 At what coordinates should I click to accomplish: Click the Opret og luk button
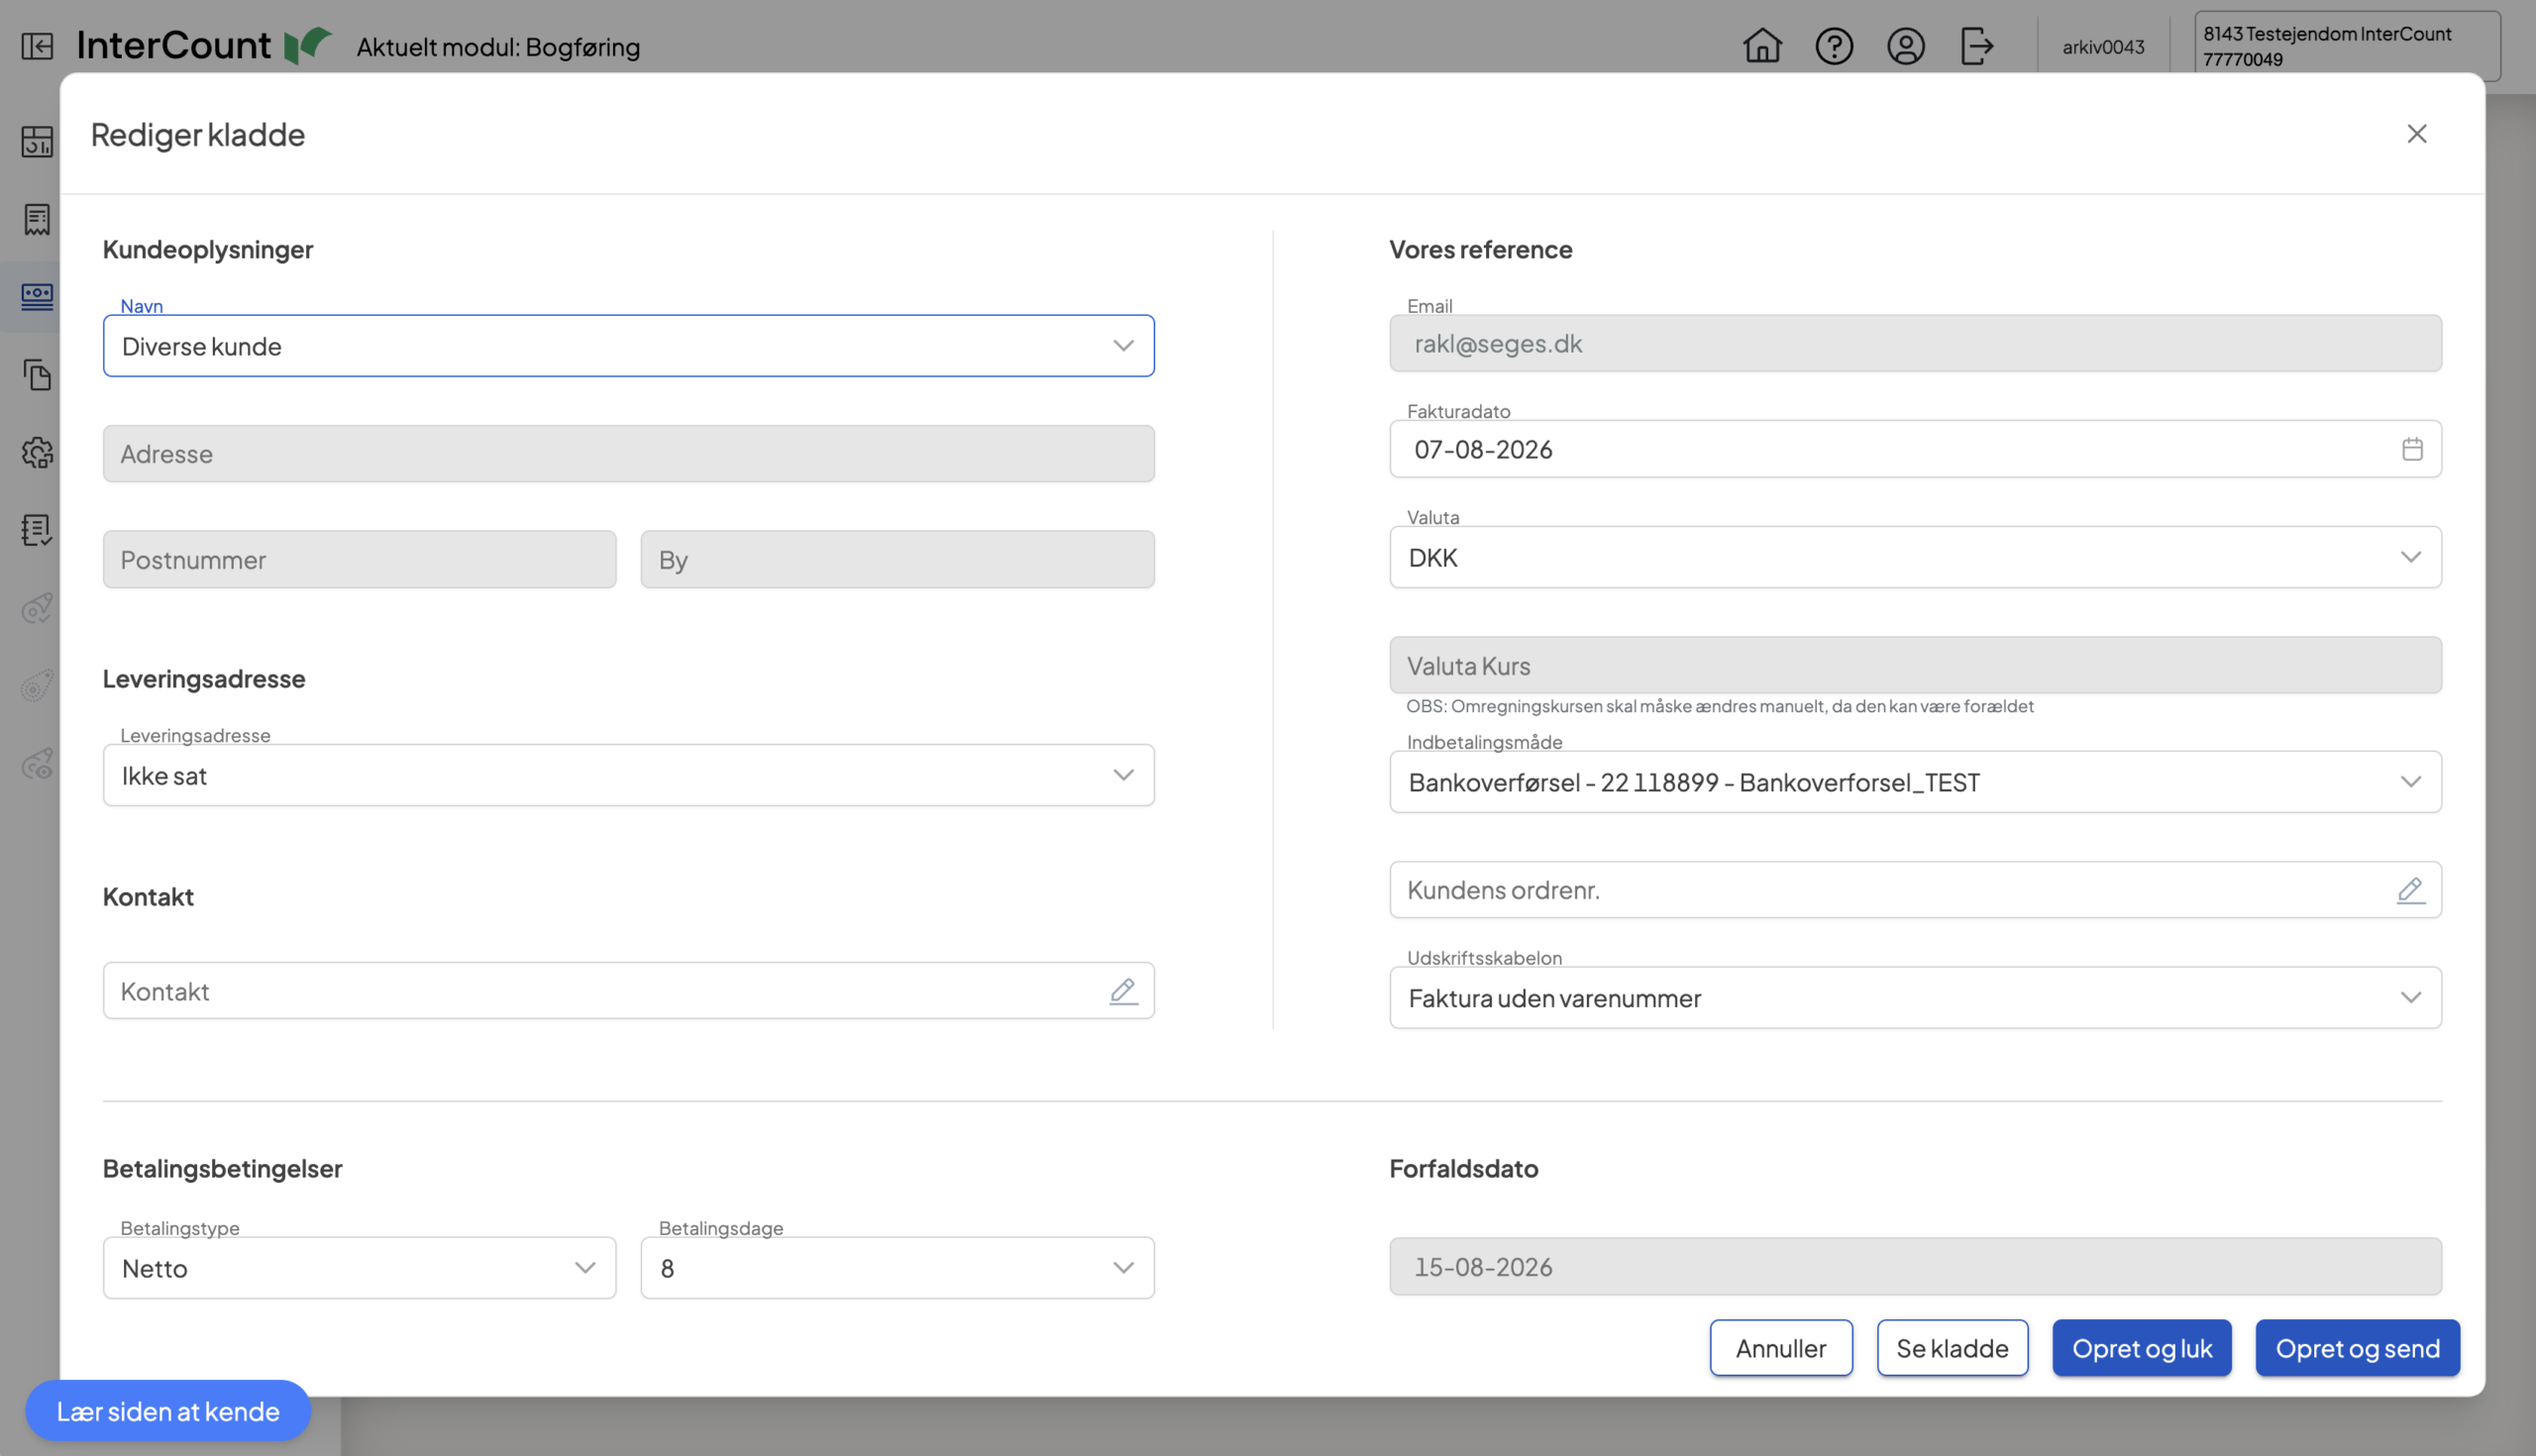tap(2142, 1348)
